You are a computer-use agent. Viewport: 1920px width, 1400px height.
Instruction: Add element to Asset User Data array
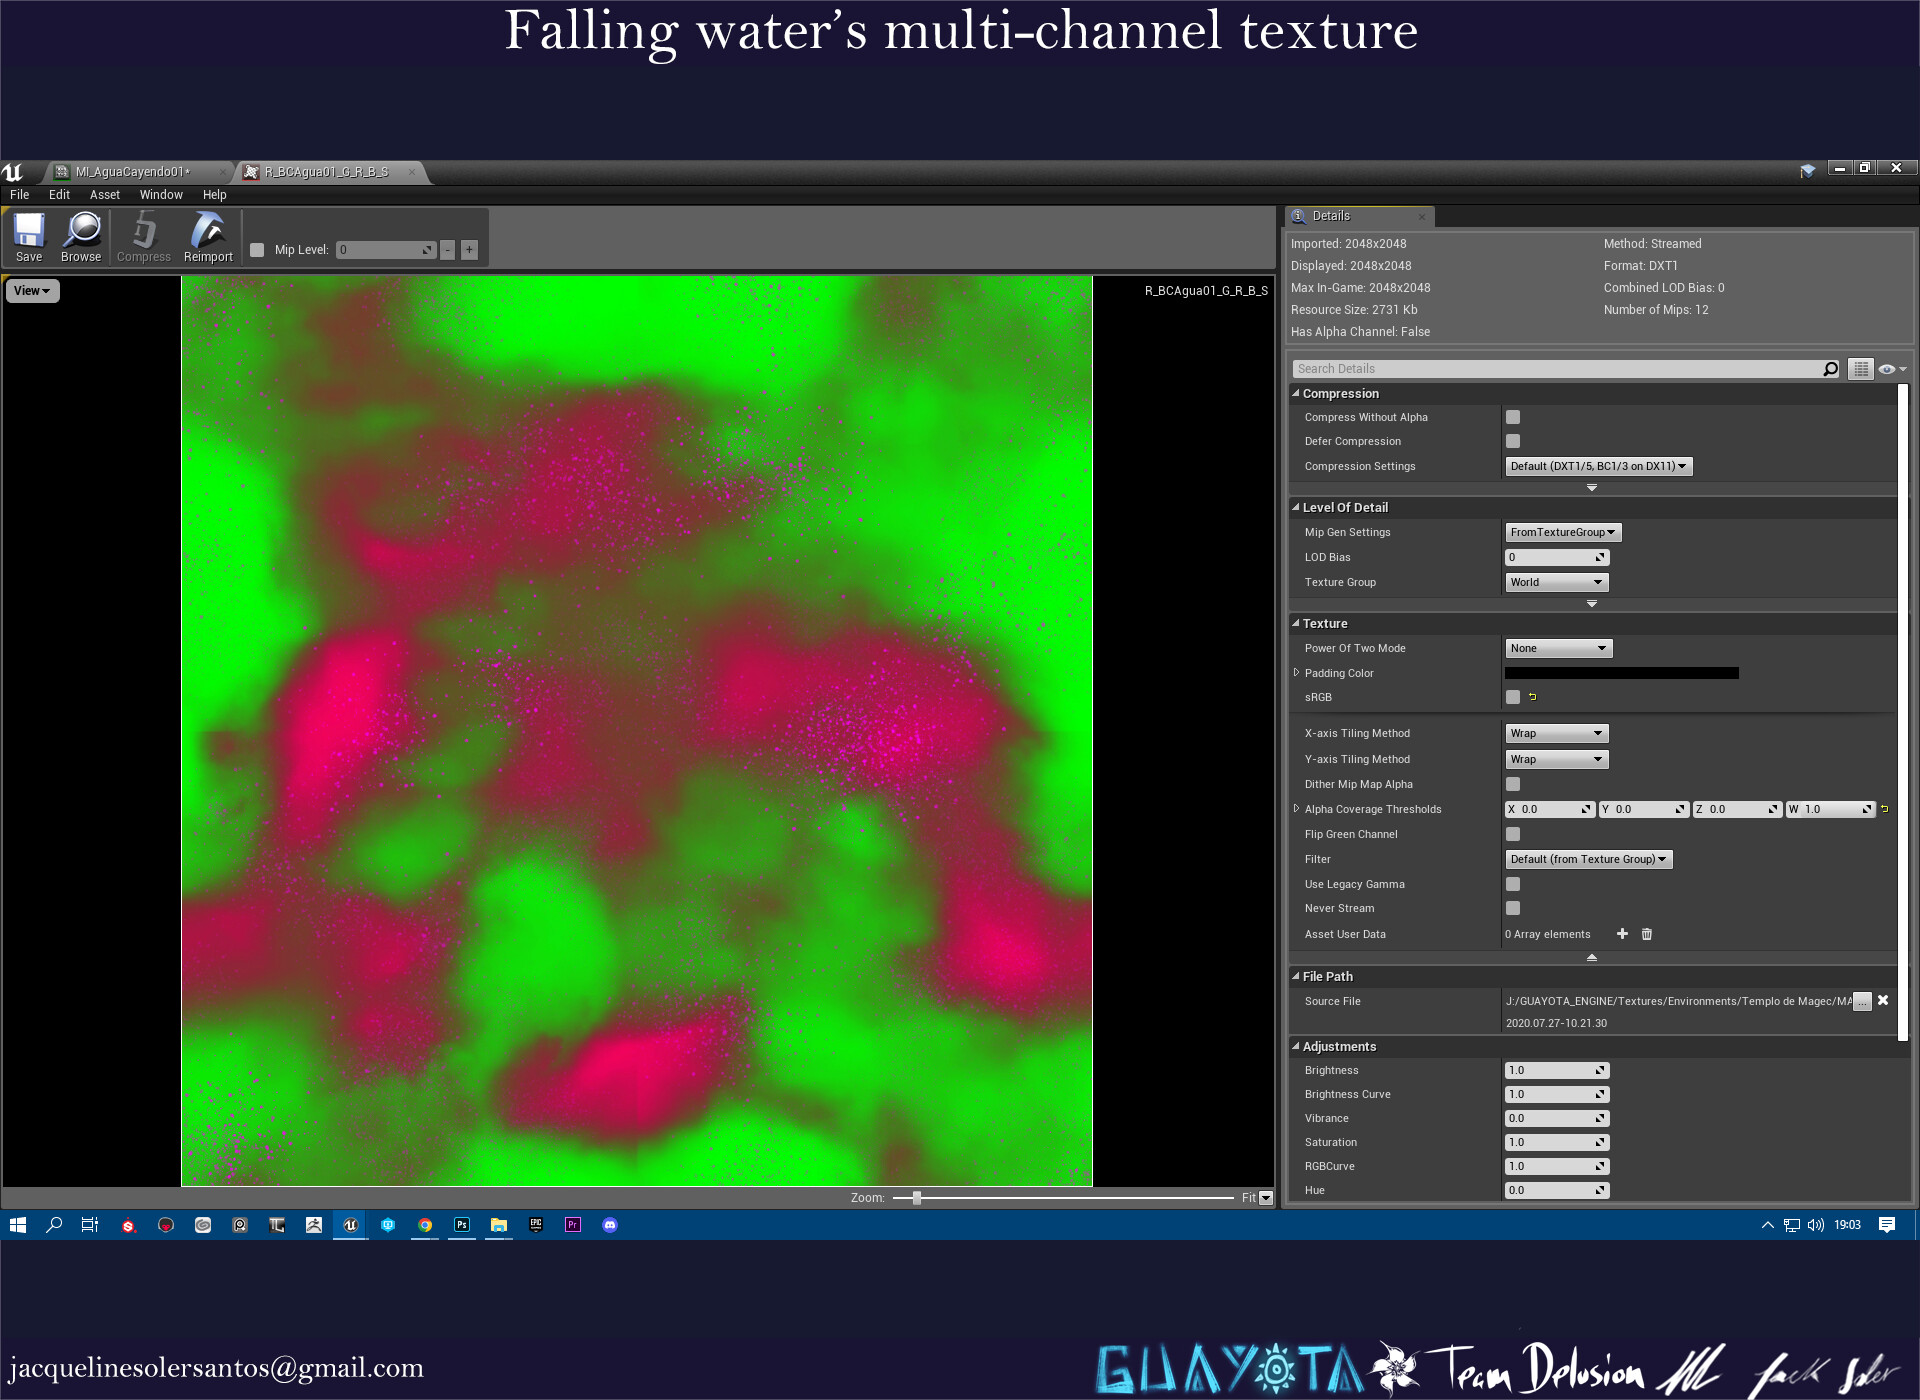point(1622,934)
